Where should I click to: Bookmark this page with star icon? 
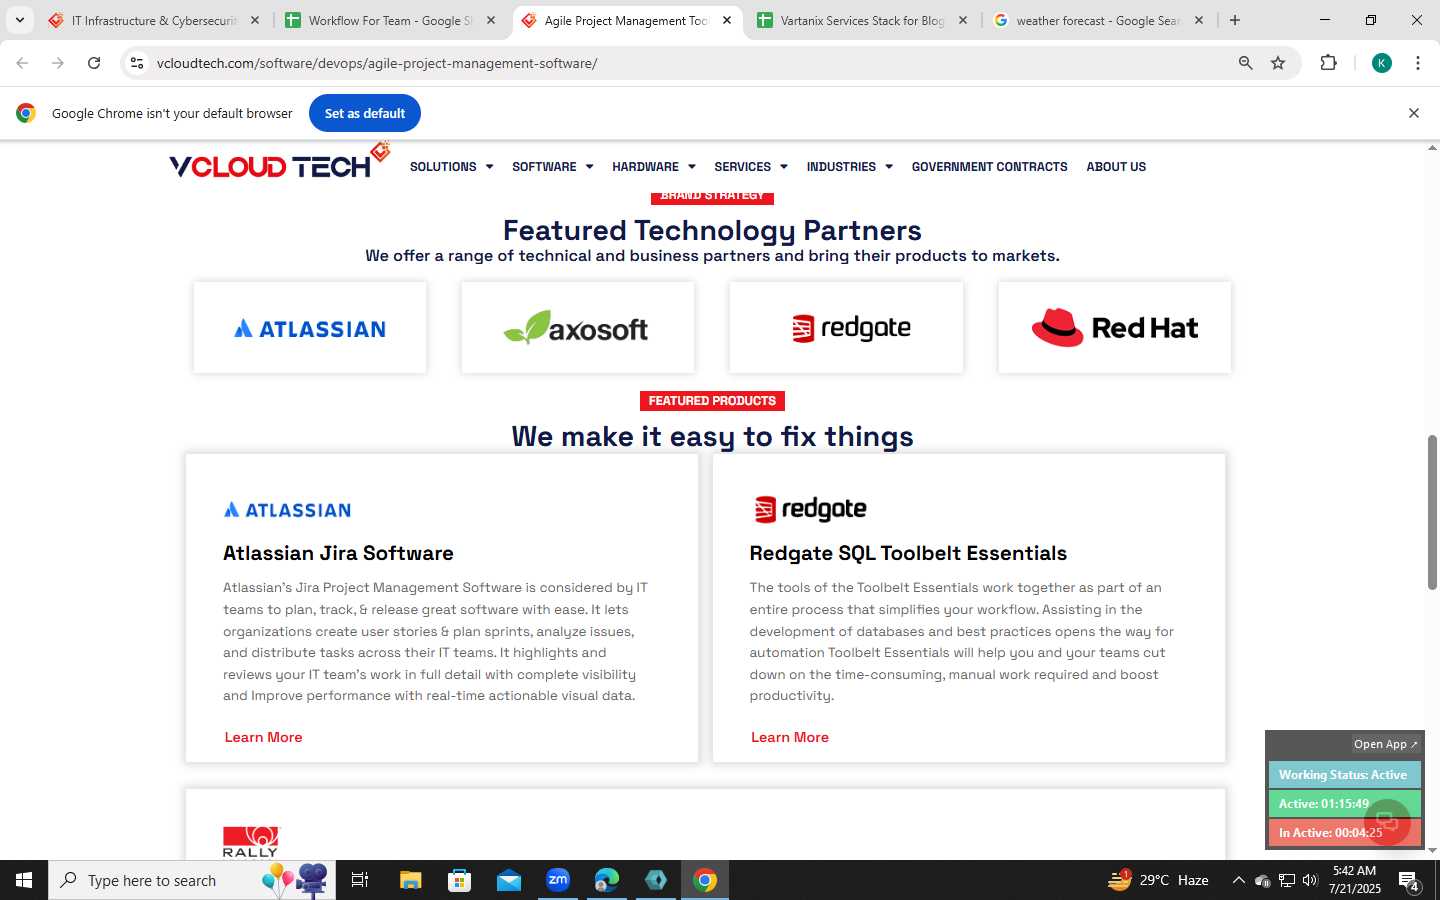click(1278, 63)
